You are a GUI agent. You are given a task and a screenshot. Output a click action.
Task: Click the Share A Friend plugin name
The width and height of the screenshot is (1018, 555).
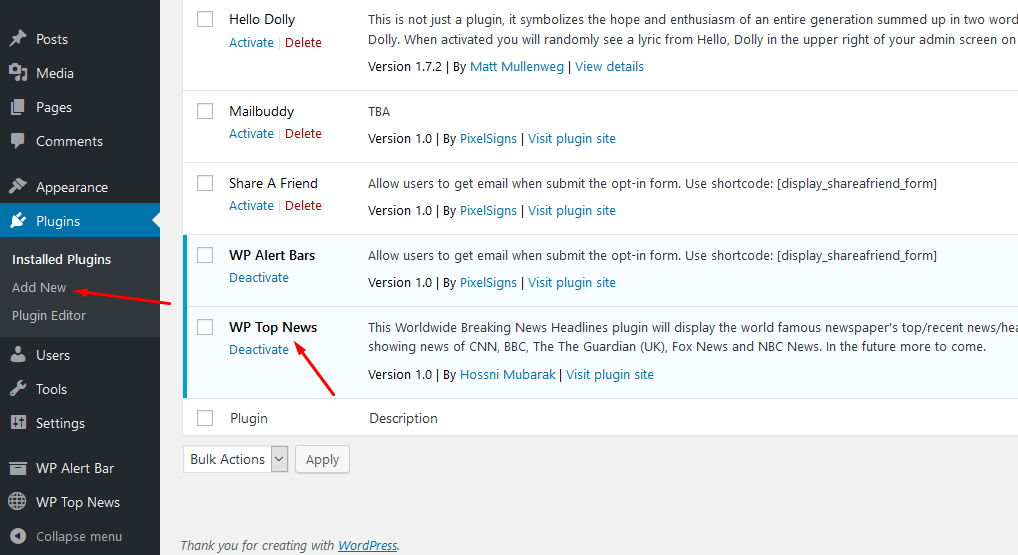(x=273, y=183)
